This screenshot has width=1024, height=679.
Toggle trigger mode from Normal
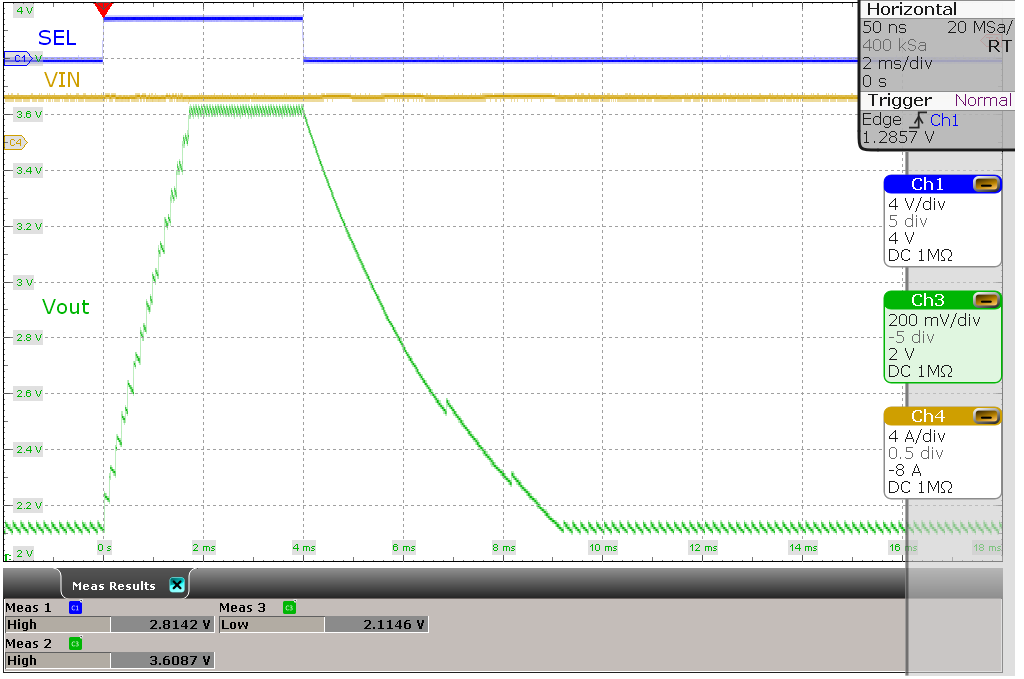(x=981, y=100)
